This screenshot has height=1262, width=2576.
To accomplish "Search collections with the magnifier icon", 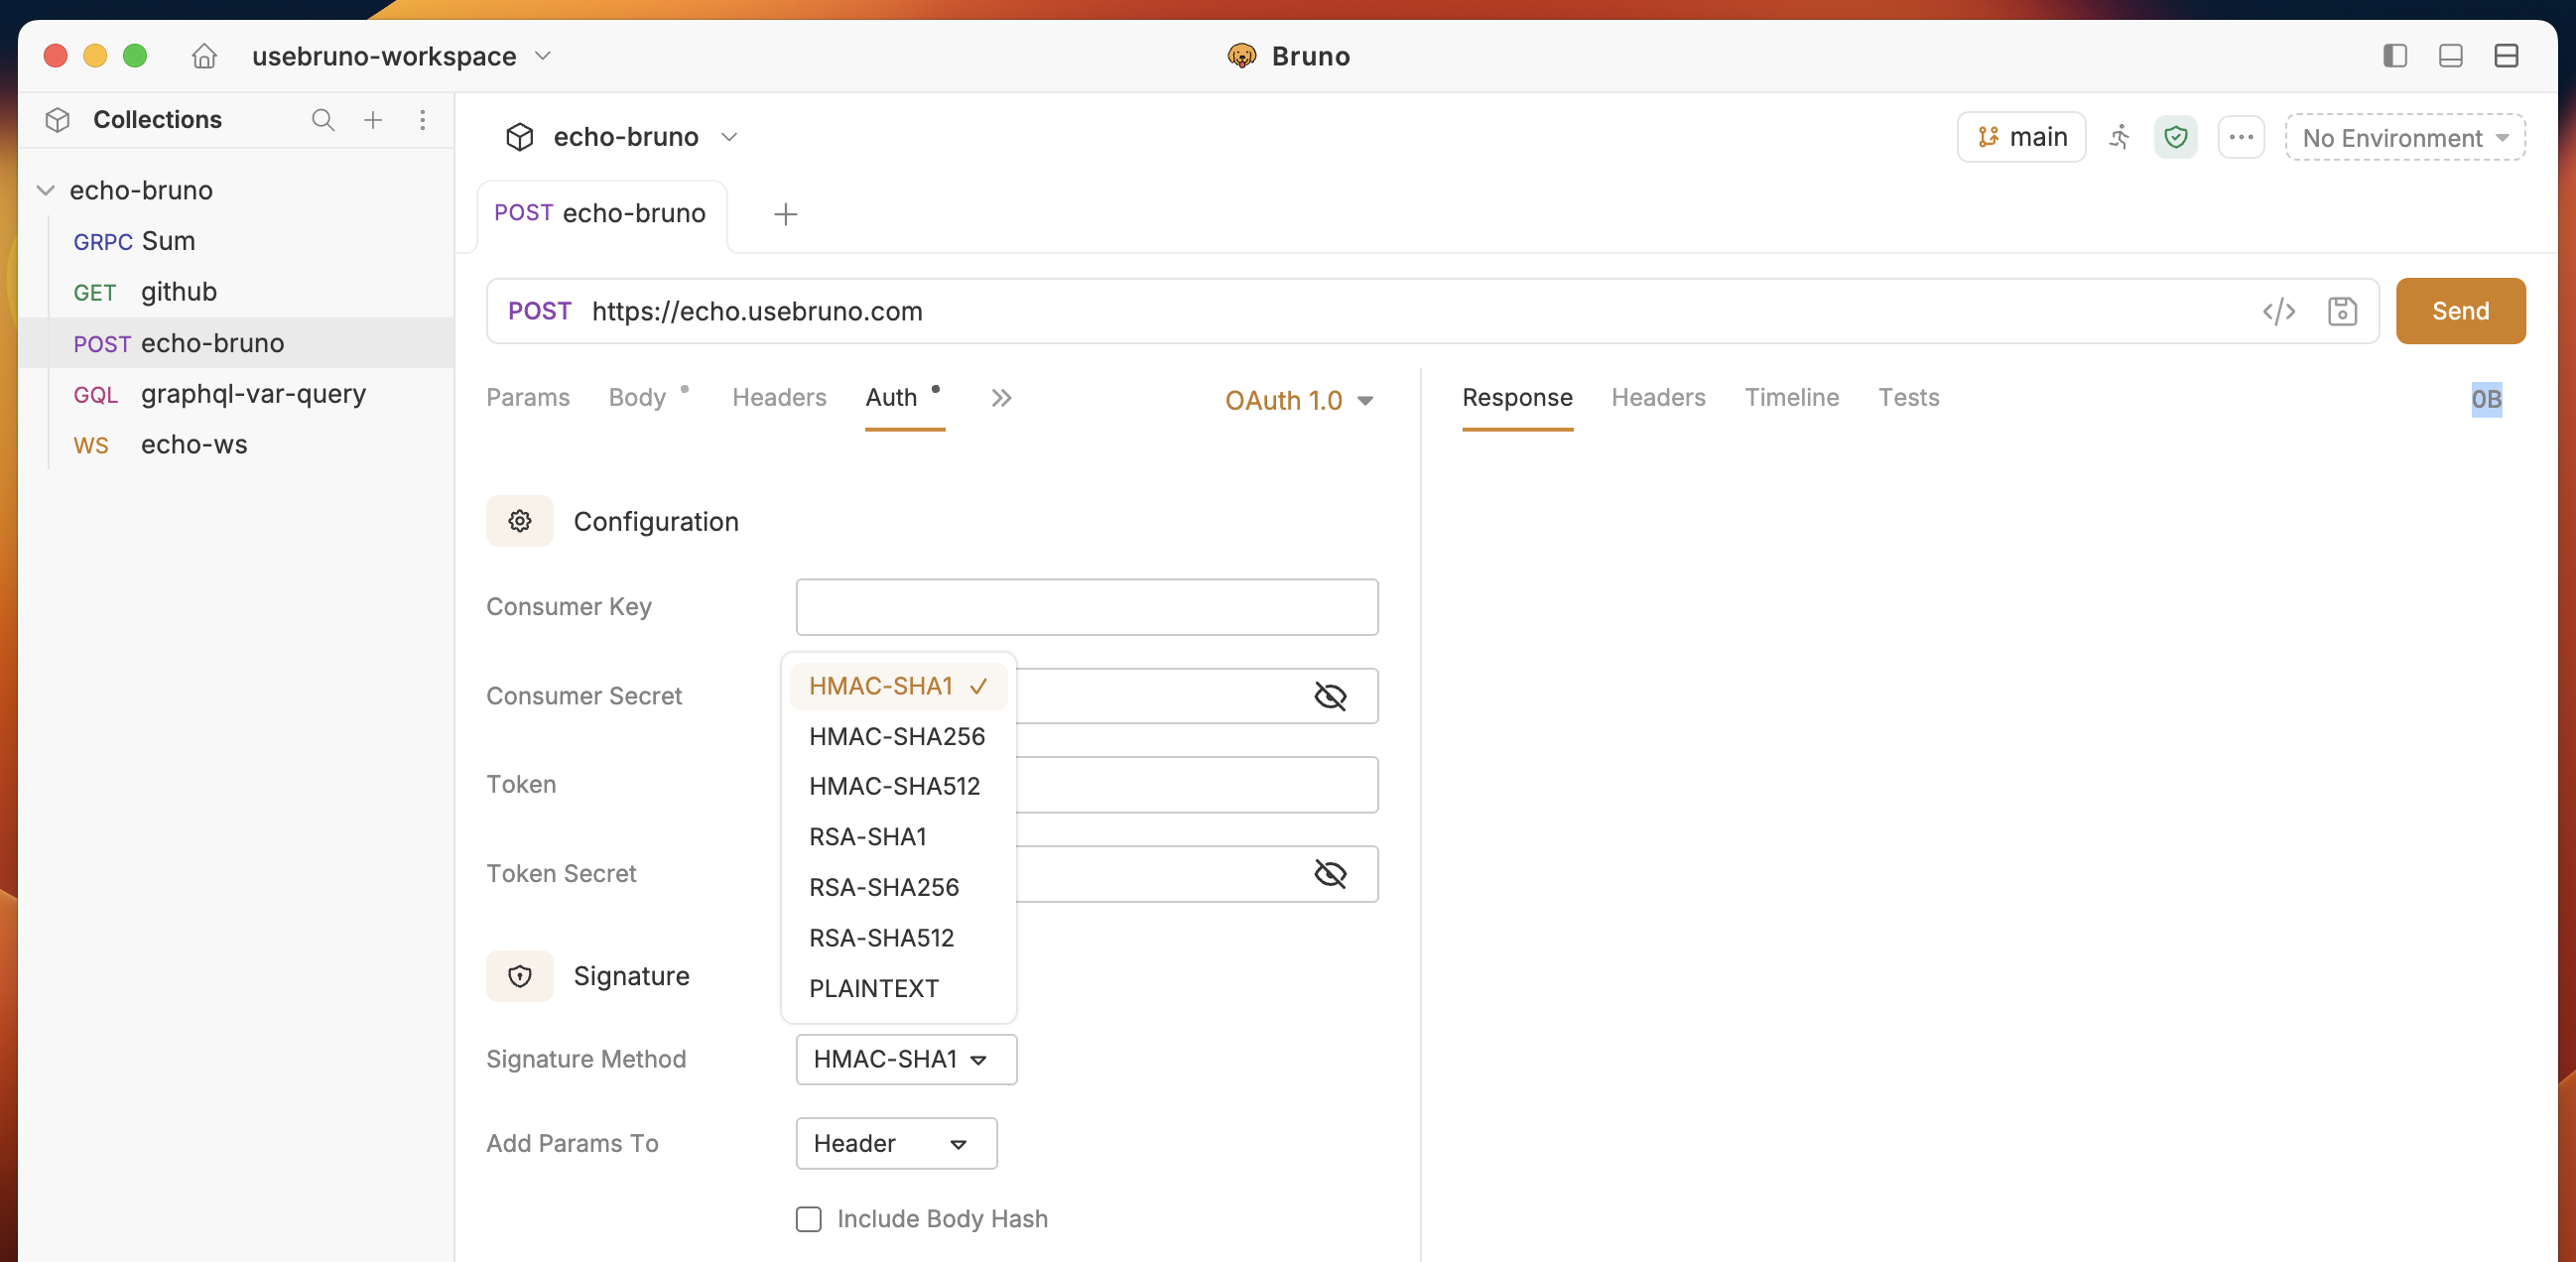I will [x=323, y=120].
